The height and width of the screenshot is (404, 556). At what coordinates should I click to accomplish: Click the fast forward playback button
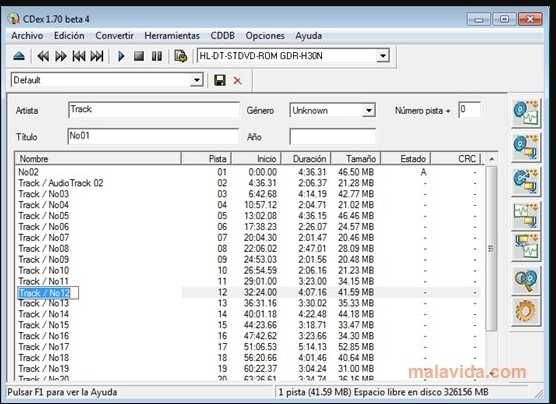pyautogui.click(x=61, y=56)
